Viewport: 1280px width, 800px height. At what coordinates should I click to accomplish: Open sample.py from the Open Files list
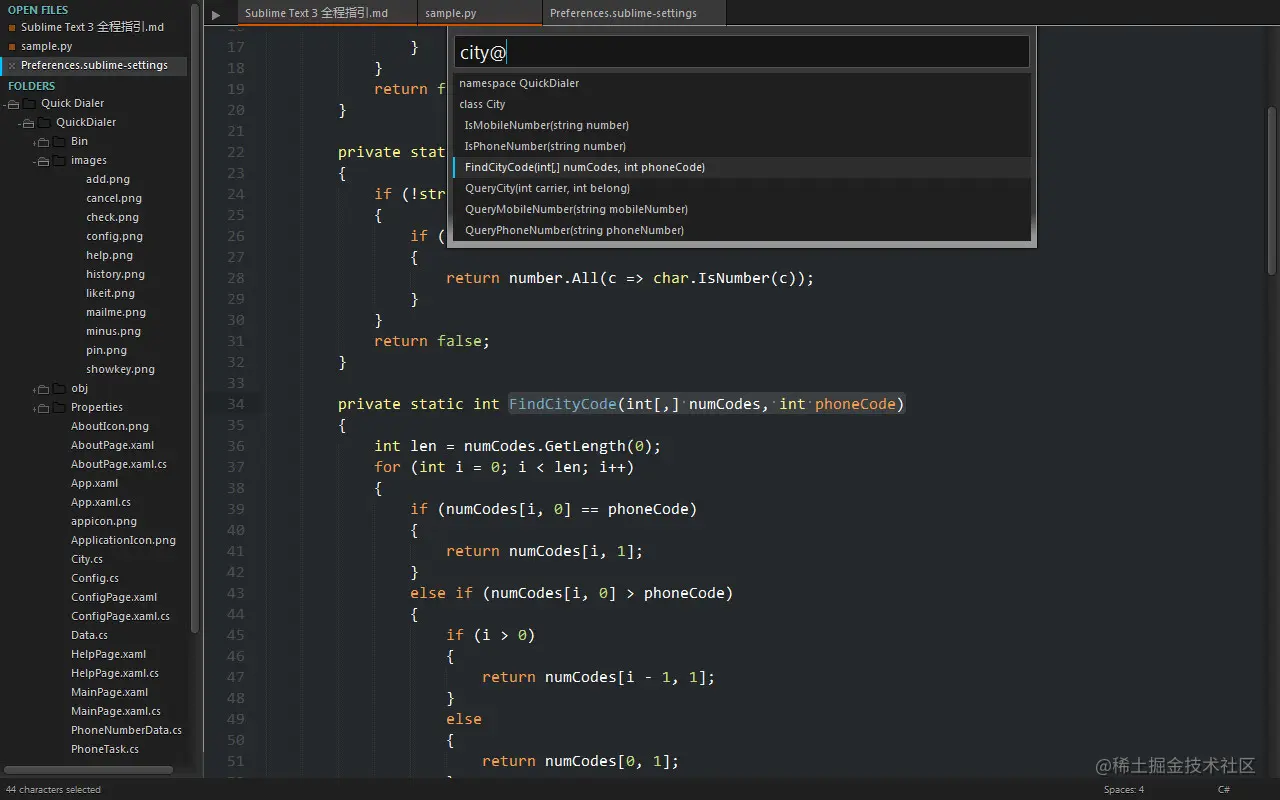point(46,46)
